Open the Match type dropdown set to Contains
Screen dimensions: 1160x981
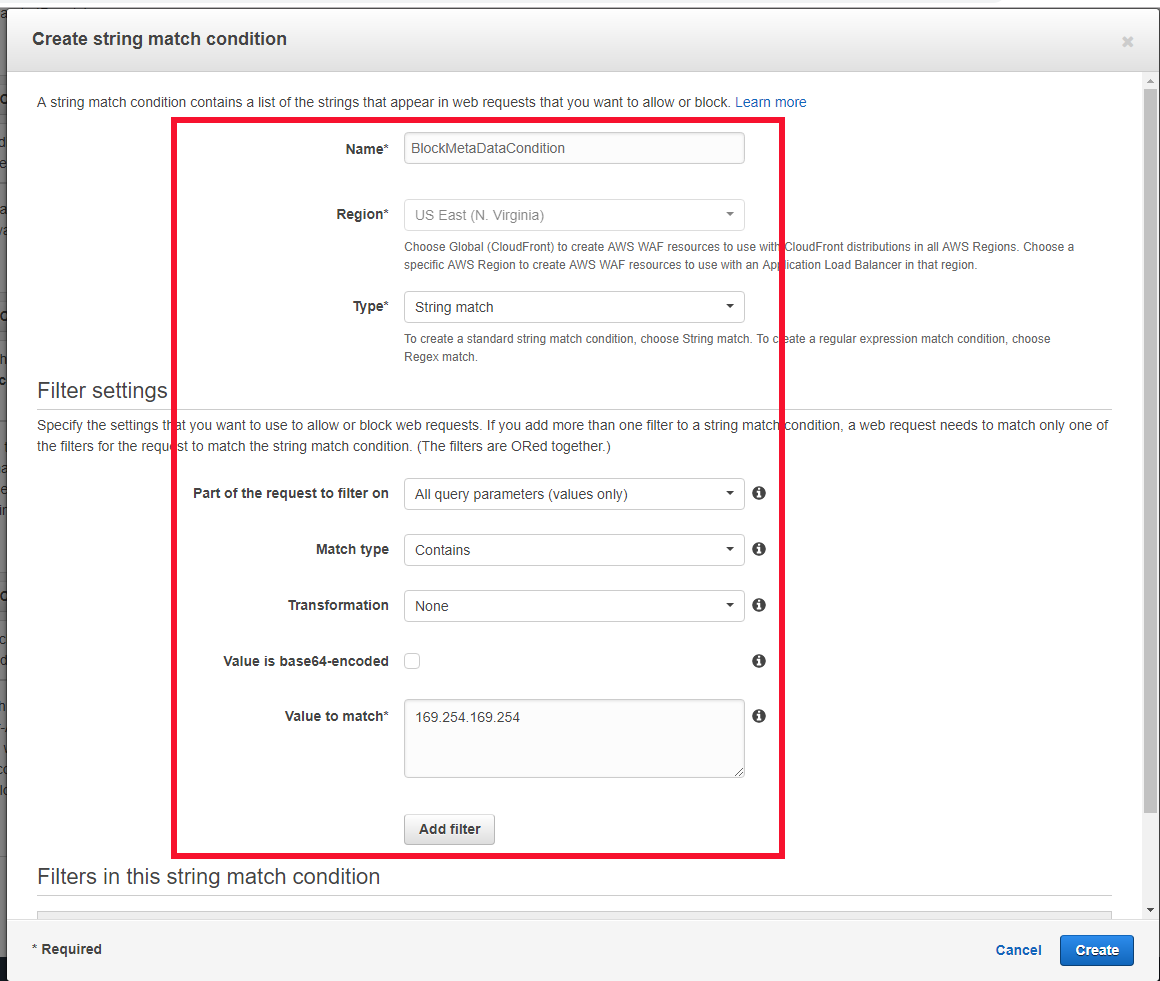pos(573,550)
